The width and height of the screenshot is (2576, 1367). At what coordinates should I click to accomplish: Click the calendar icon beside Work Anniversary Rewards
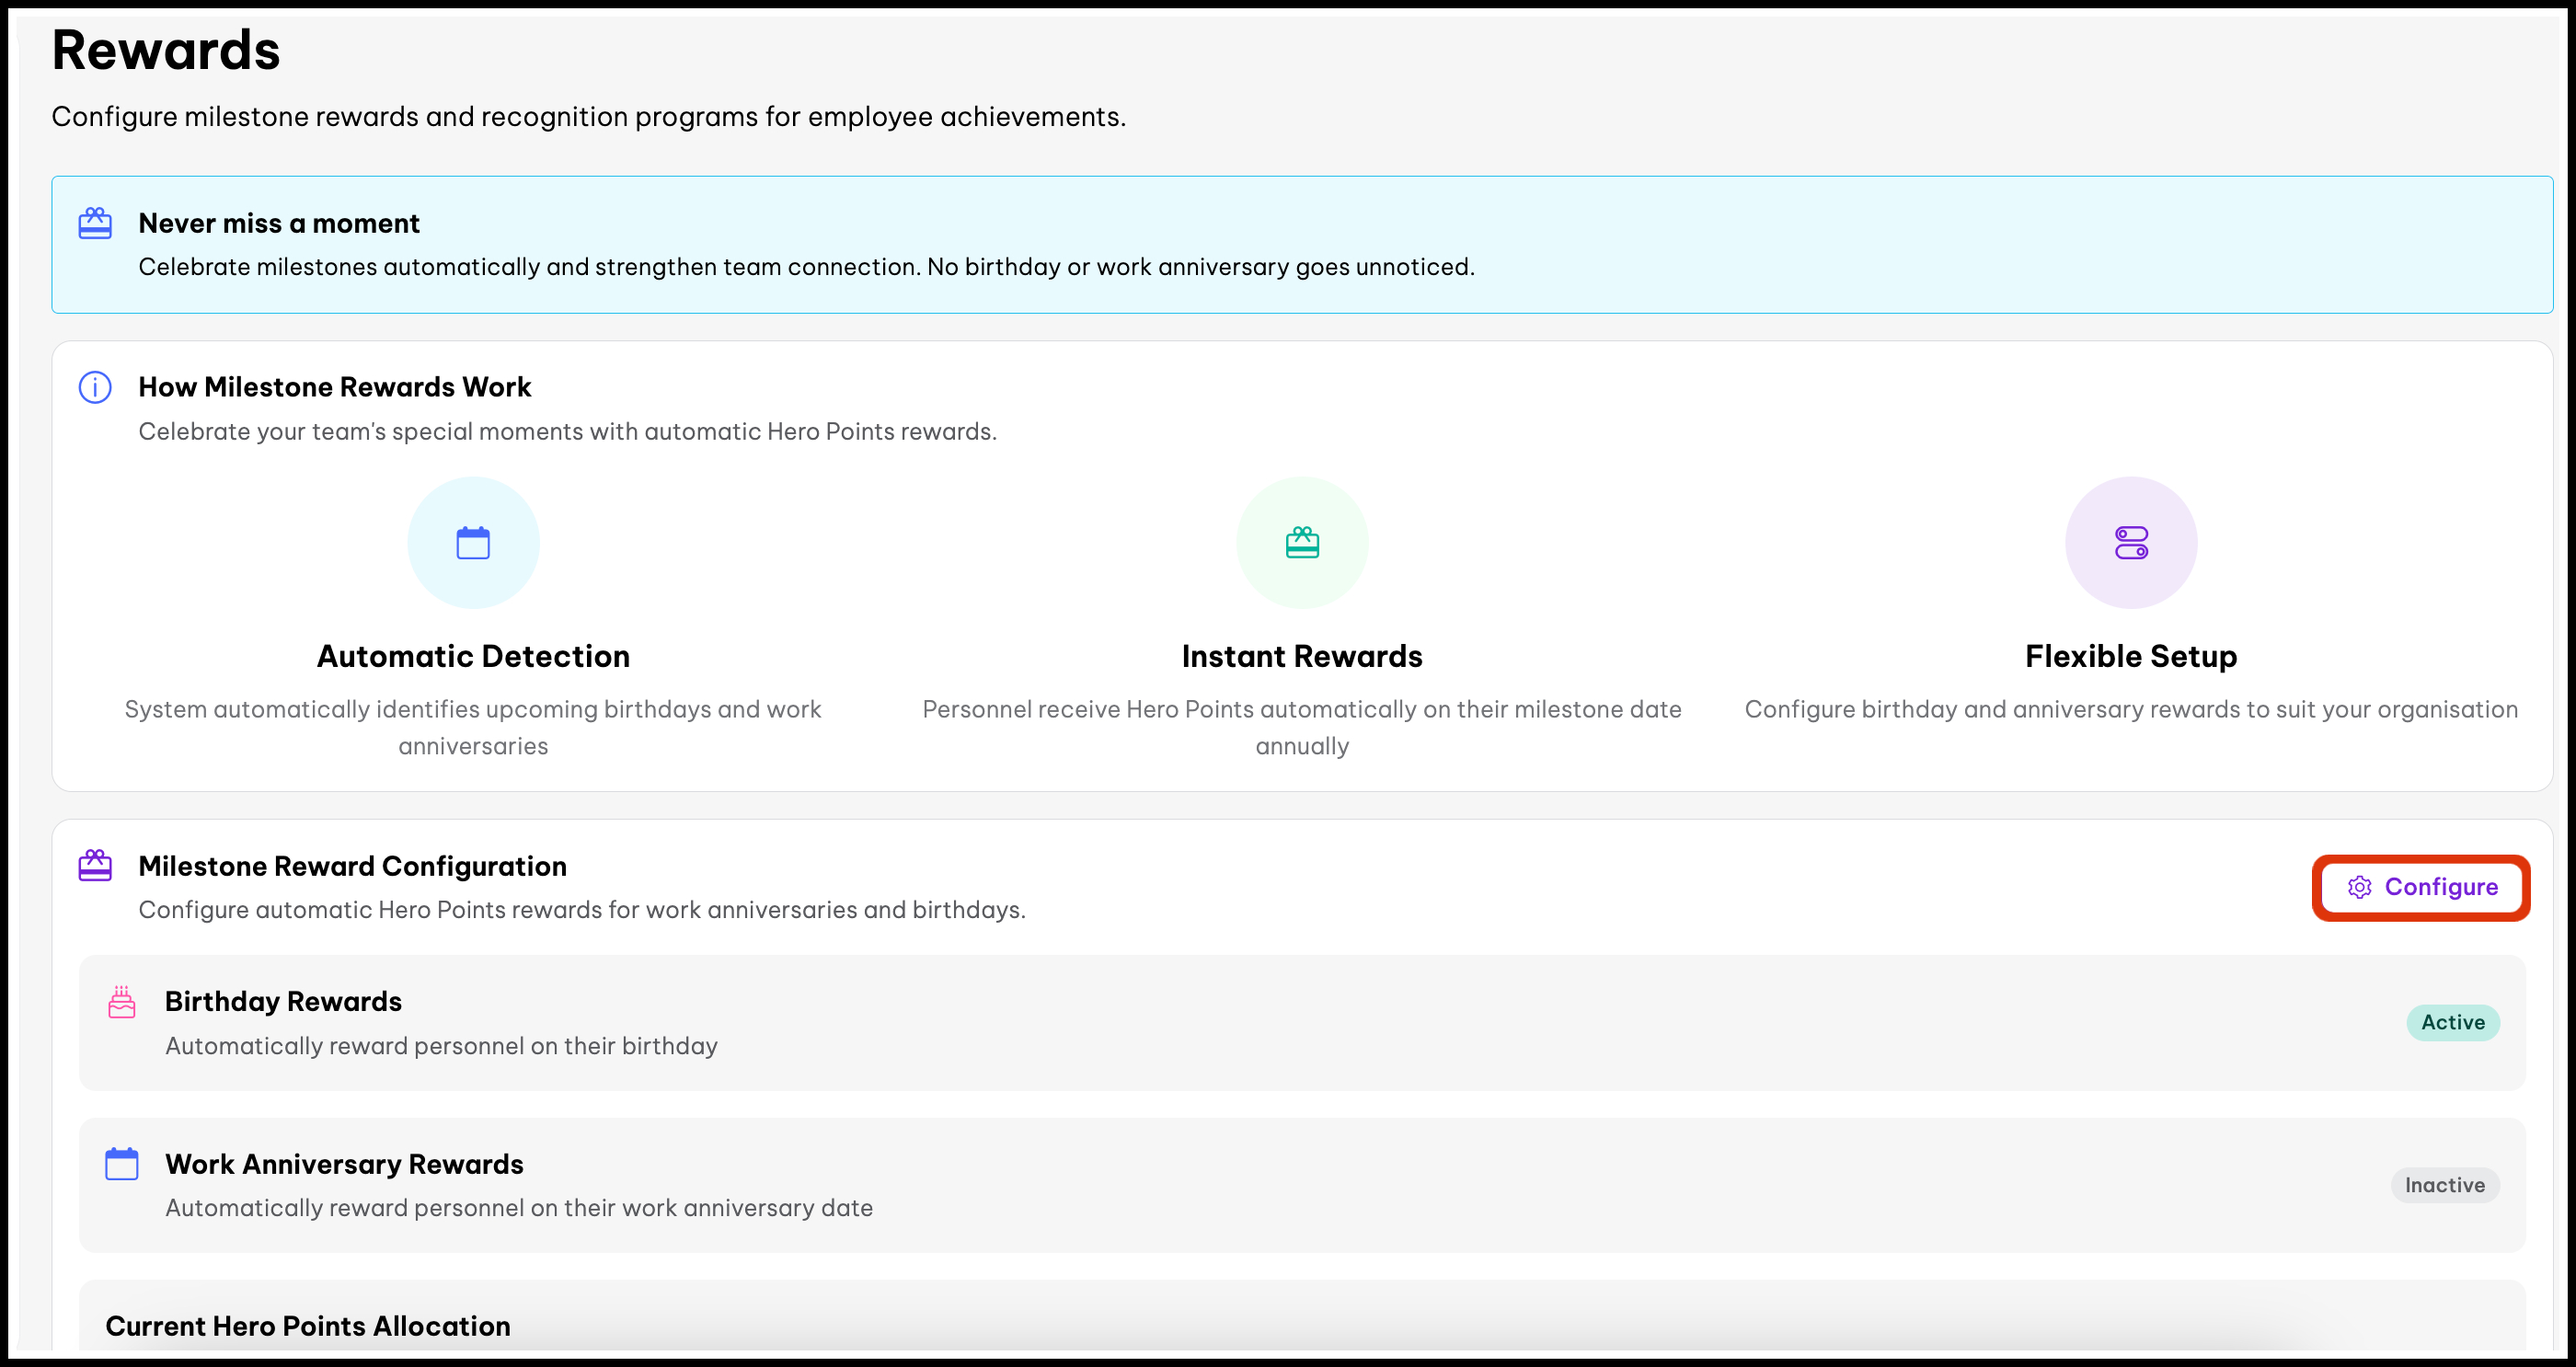122,1164
